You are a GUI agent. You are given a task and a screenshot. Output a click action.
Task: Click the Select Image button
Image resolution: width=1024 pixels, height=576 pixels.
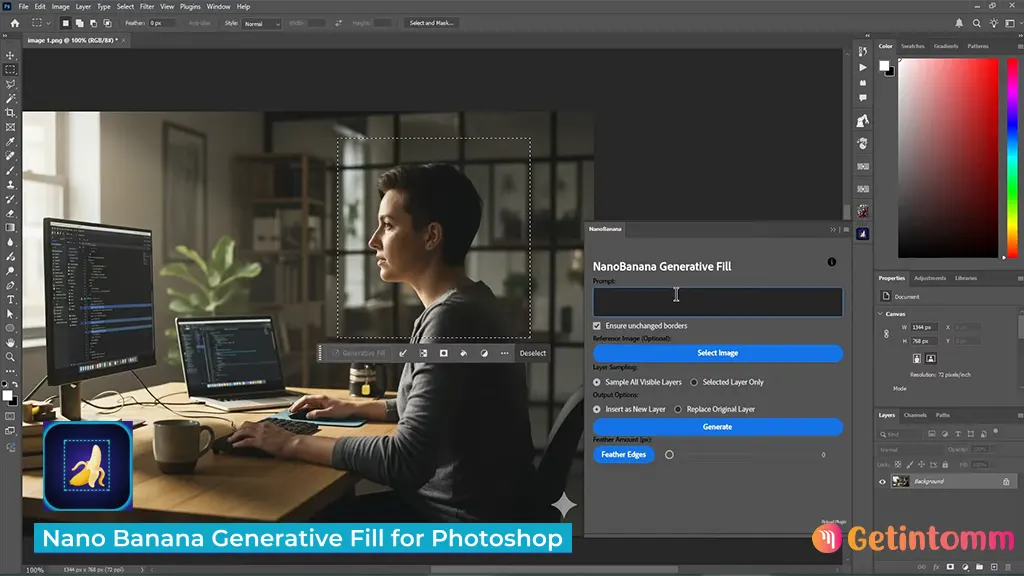point(718,353)
